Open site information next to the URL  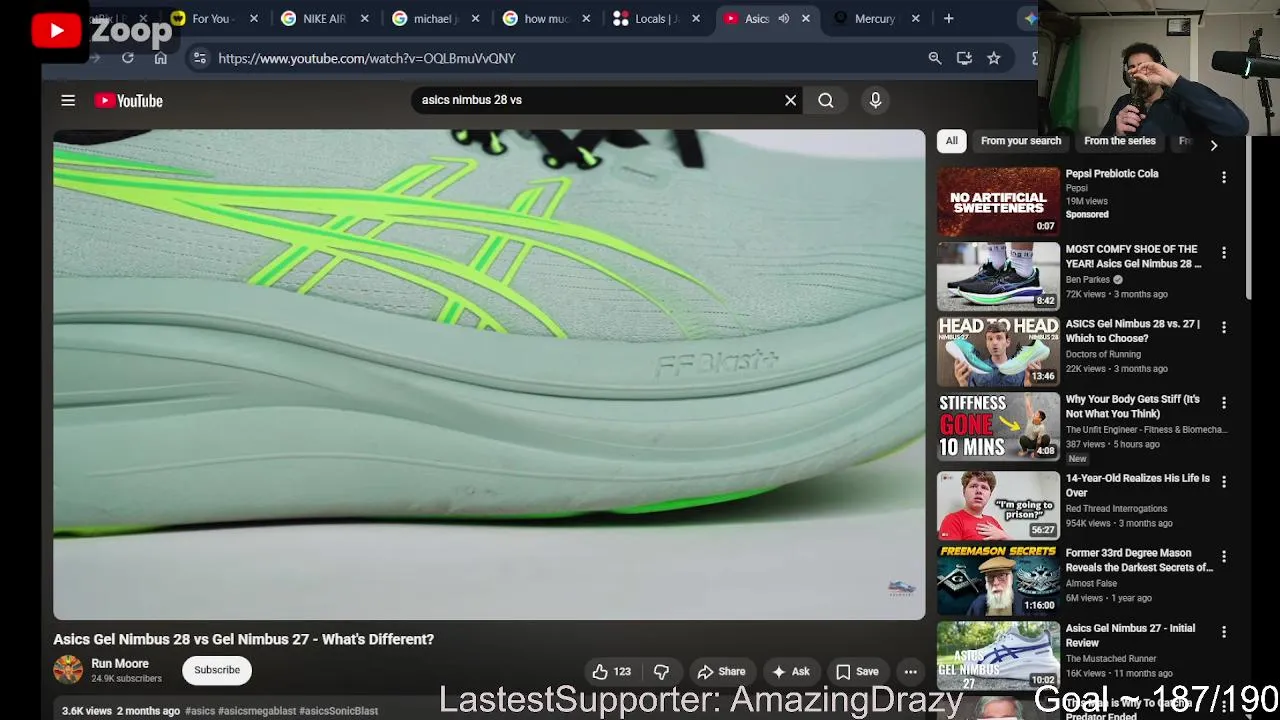pos(200,58)
